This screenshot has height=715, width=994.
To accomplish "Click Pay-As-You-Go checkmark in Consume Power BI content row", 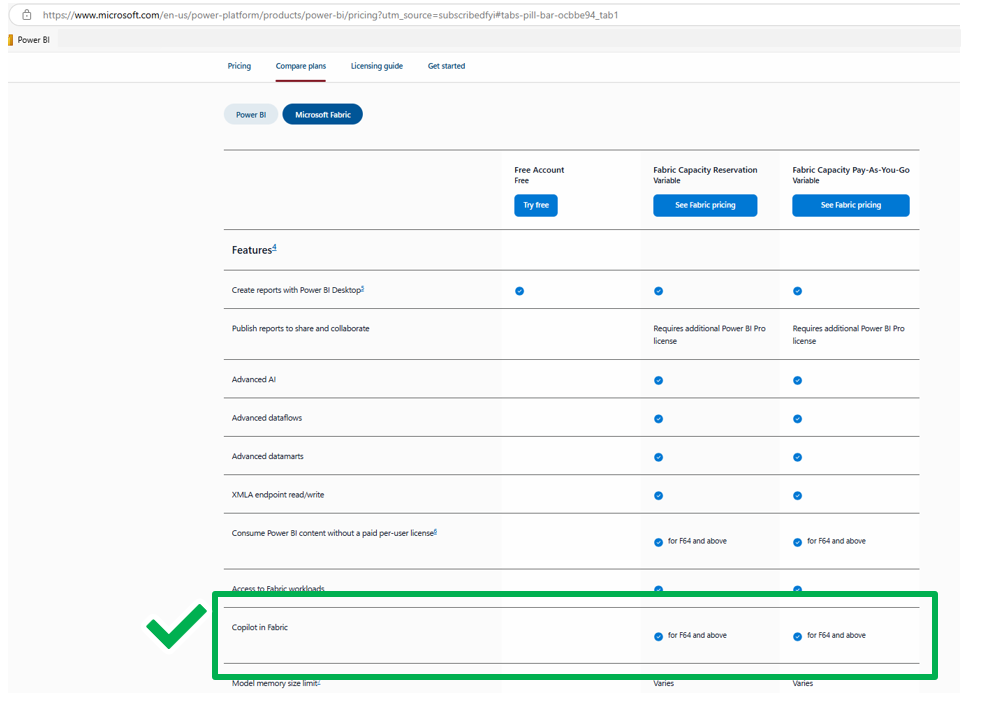I will tap(797, 543).
